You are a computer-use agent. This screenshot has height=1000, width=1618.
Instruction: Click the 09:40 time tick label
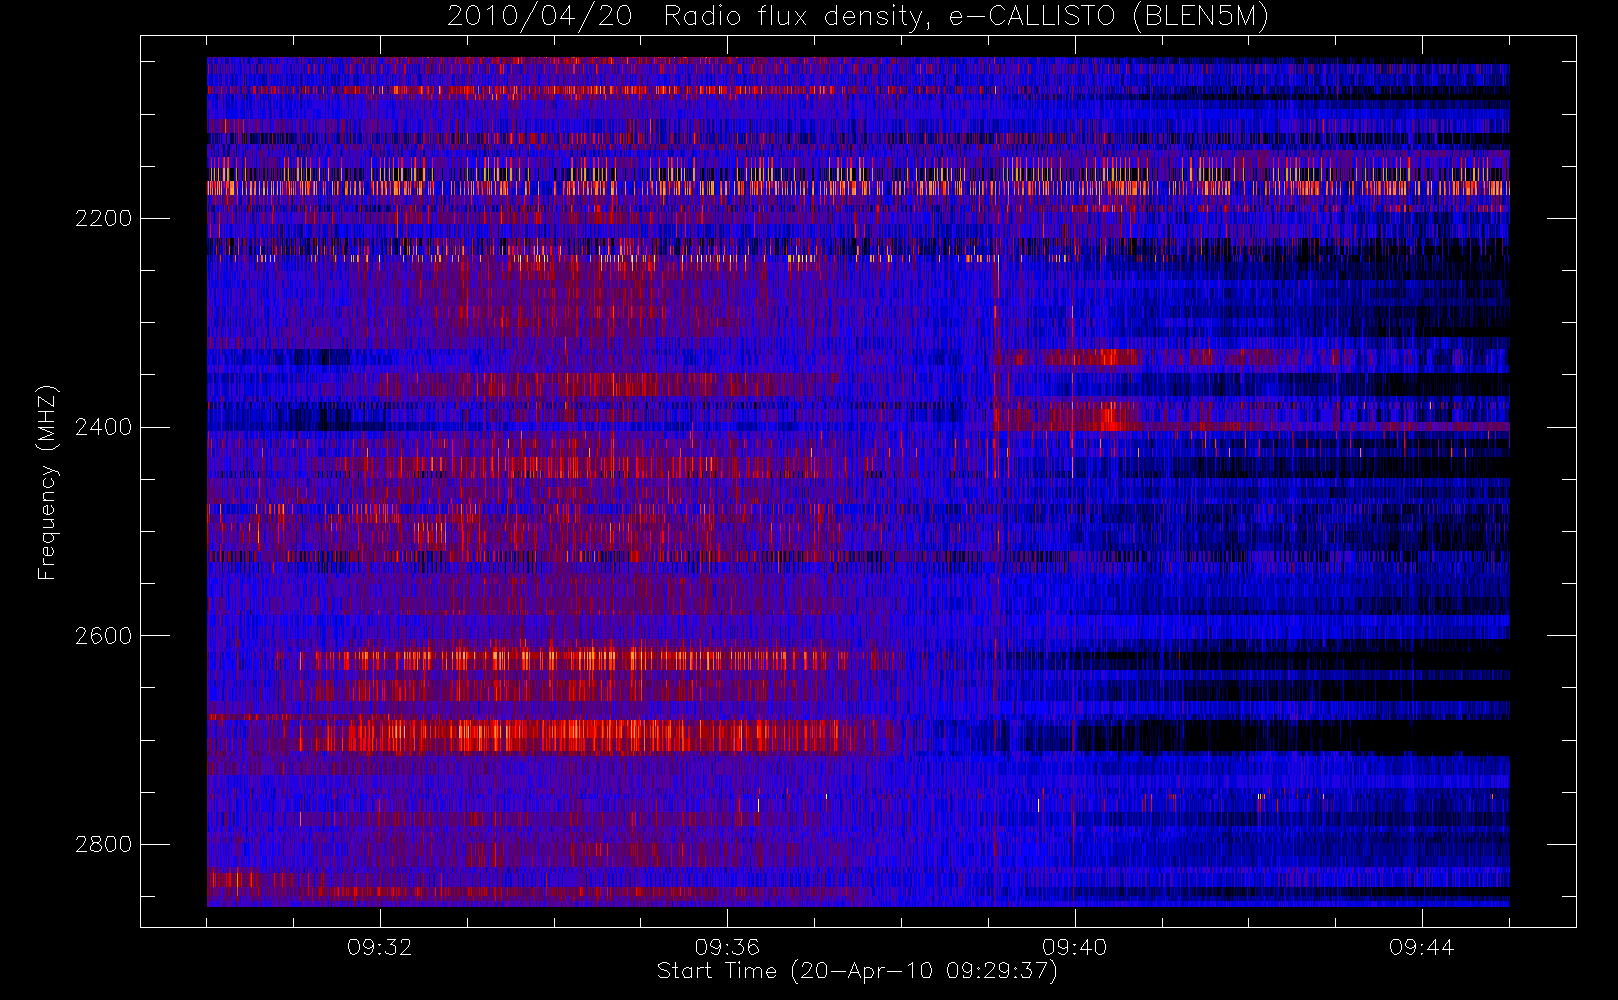(x=1075, y=947)
